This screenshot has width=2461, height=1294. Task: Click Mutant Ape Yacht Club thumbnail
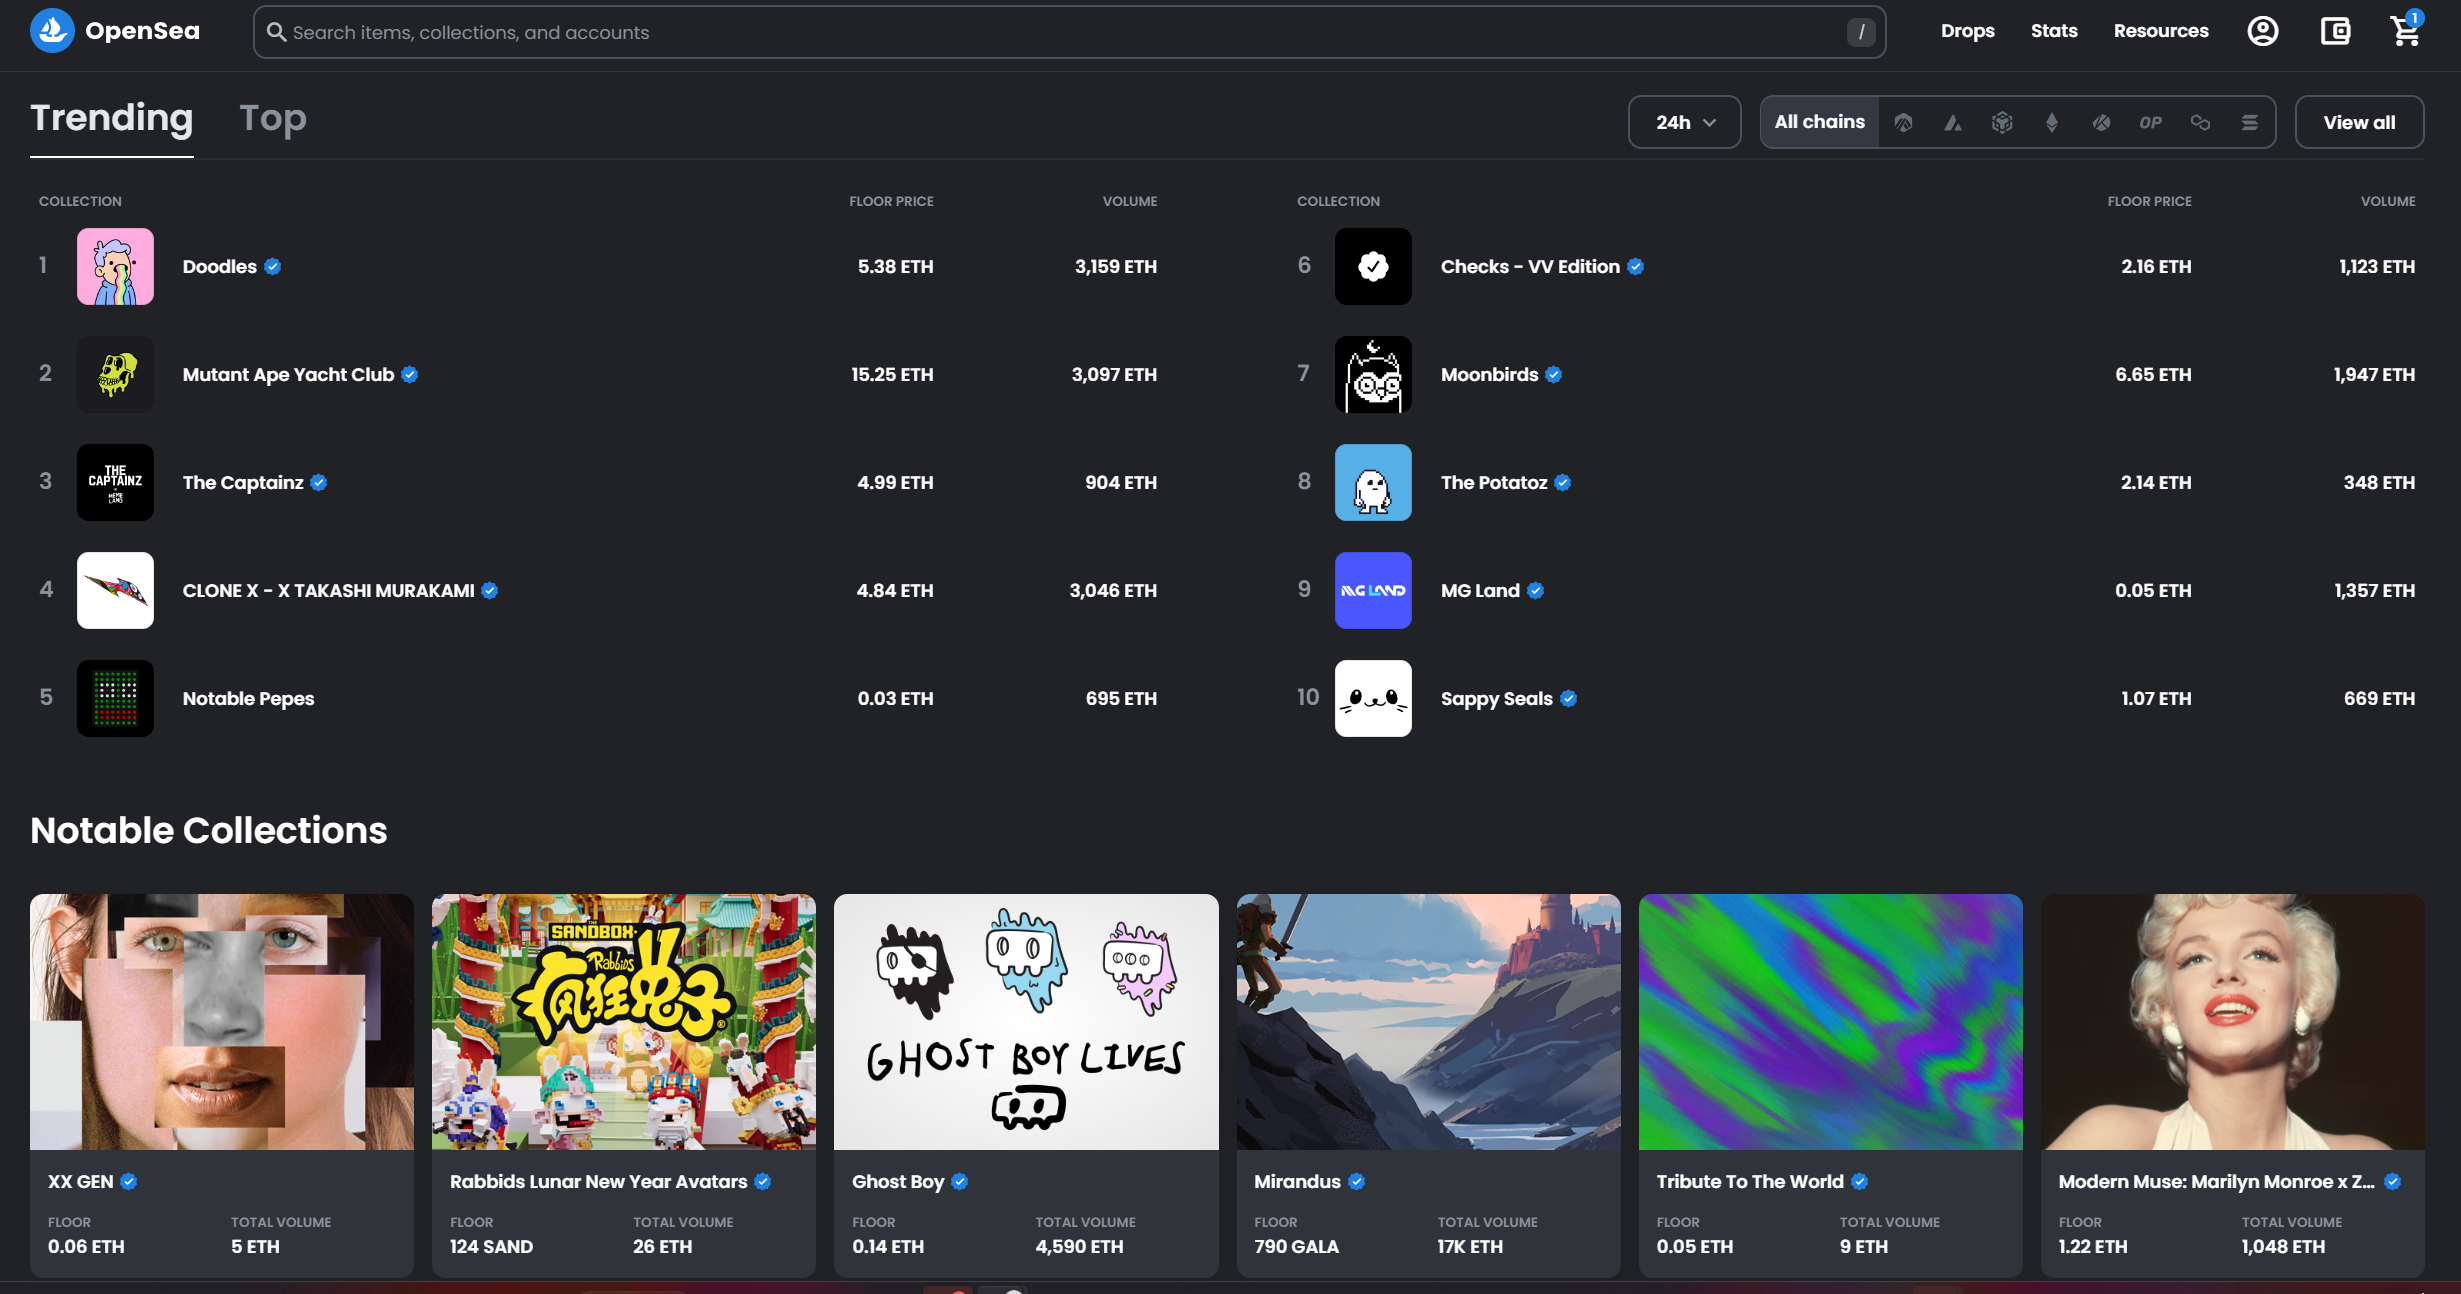[x=115, y=375]
